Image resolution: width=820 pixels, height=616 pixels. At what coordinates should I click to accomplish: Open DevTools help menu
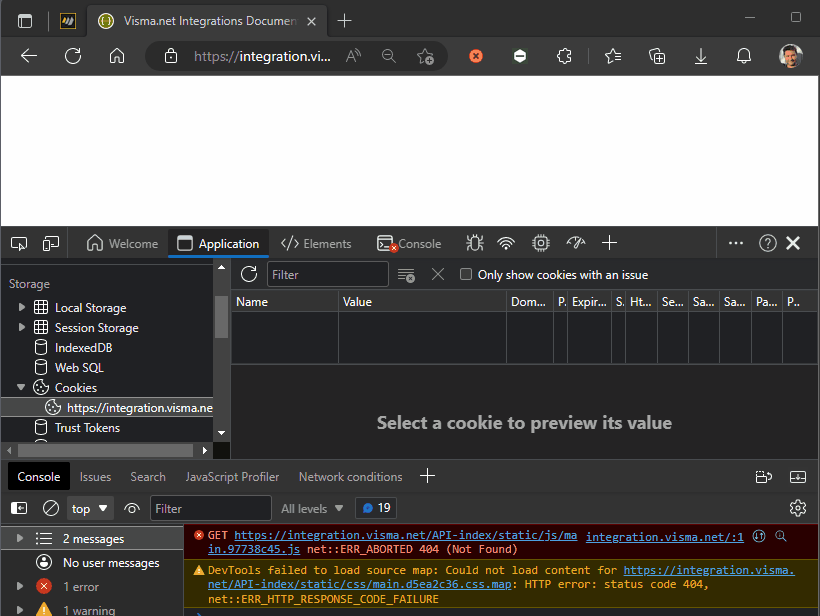coord(768,243)
